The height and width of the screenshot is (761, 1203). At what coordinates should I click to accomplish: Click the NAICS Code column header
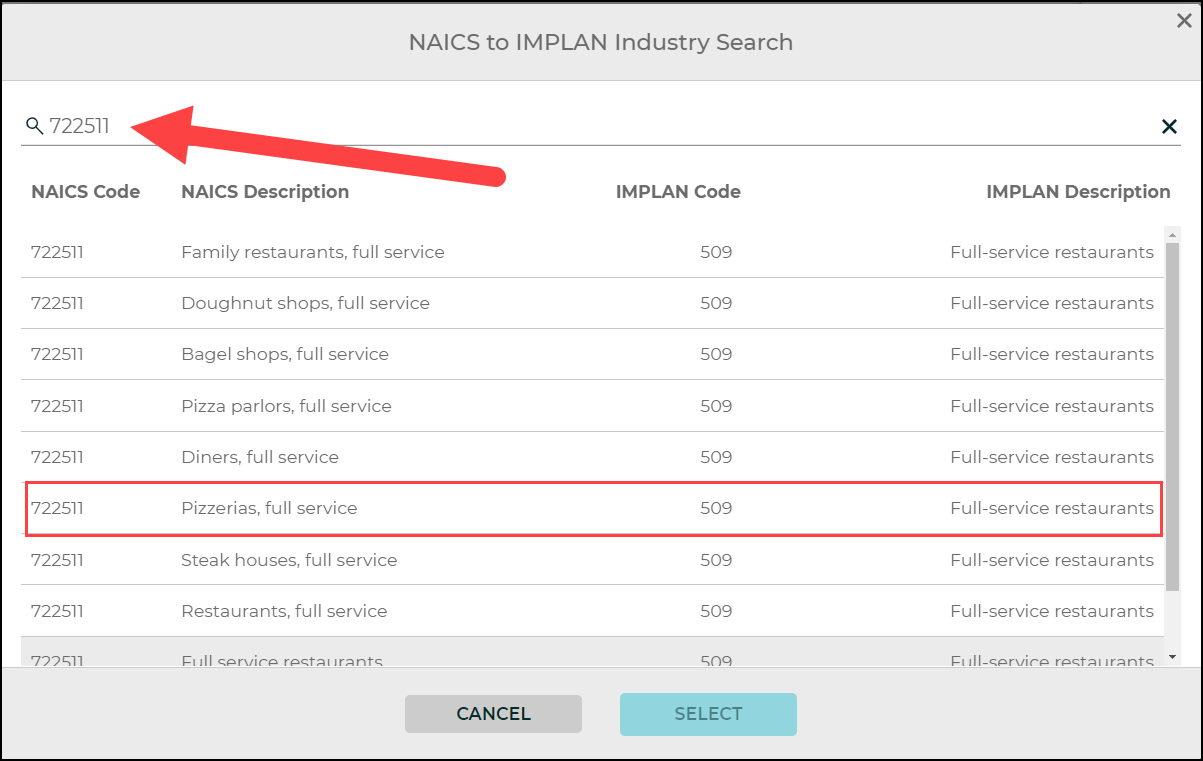[86, 192]
